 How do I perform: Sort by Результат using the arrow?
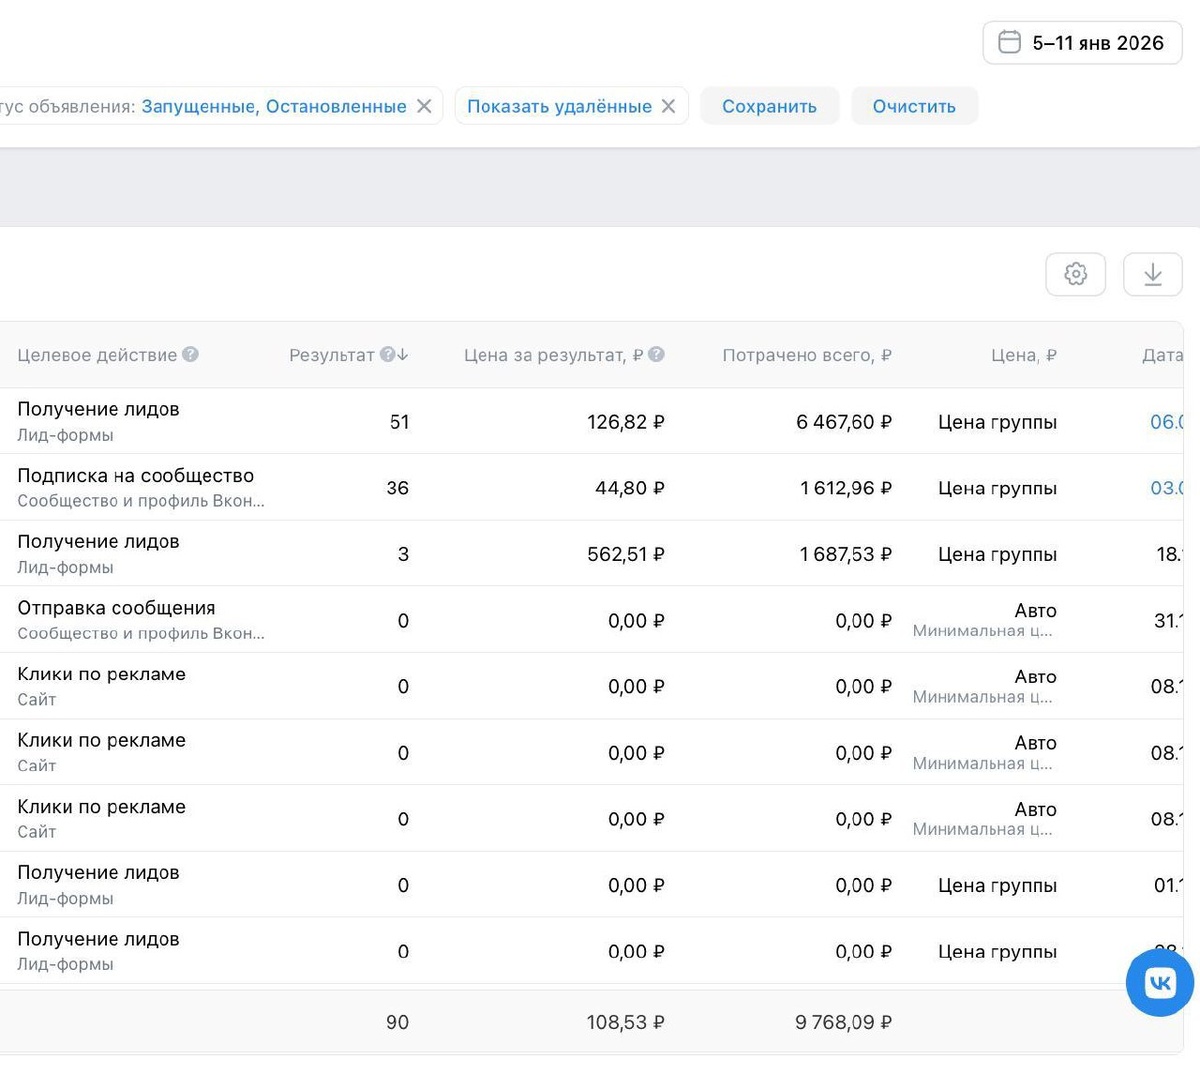coord(403,354)
